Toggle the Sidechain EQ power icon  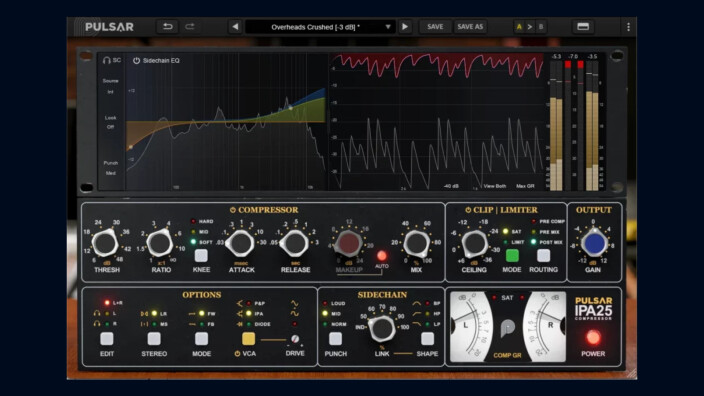click(x=136, y=61)
